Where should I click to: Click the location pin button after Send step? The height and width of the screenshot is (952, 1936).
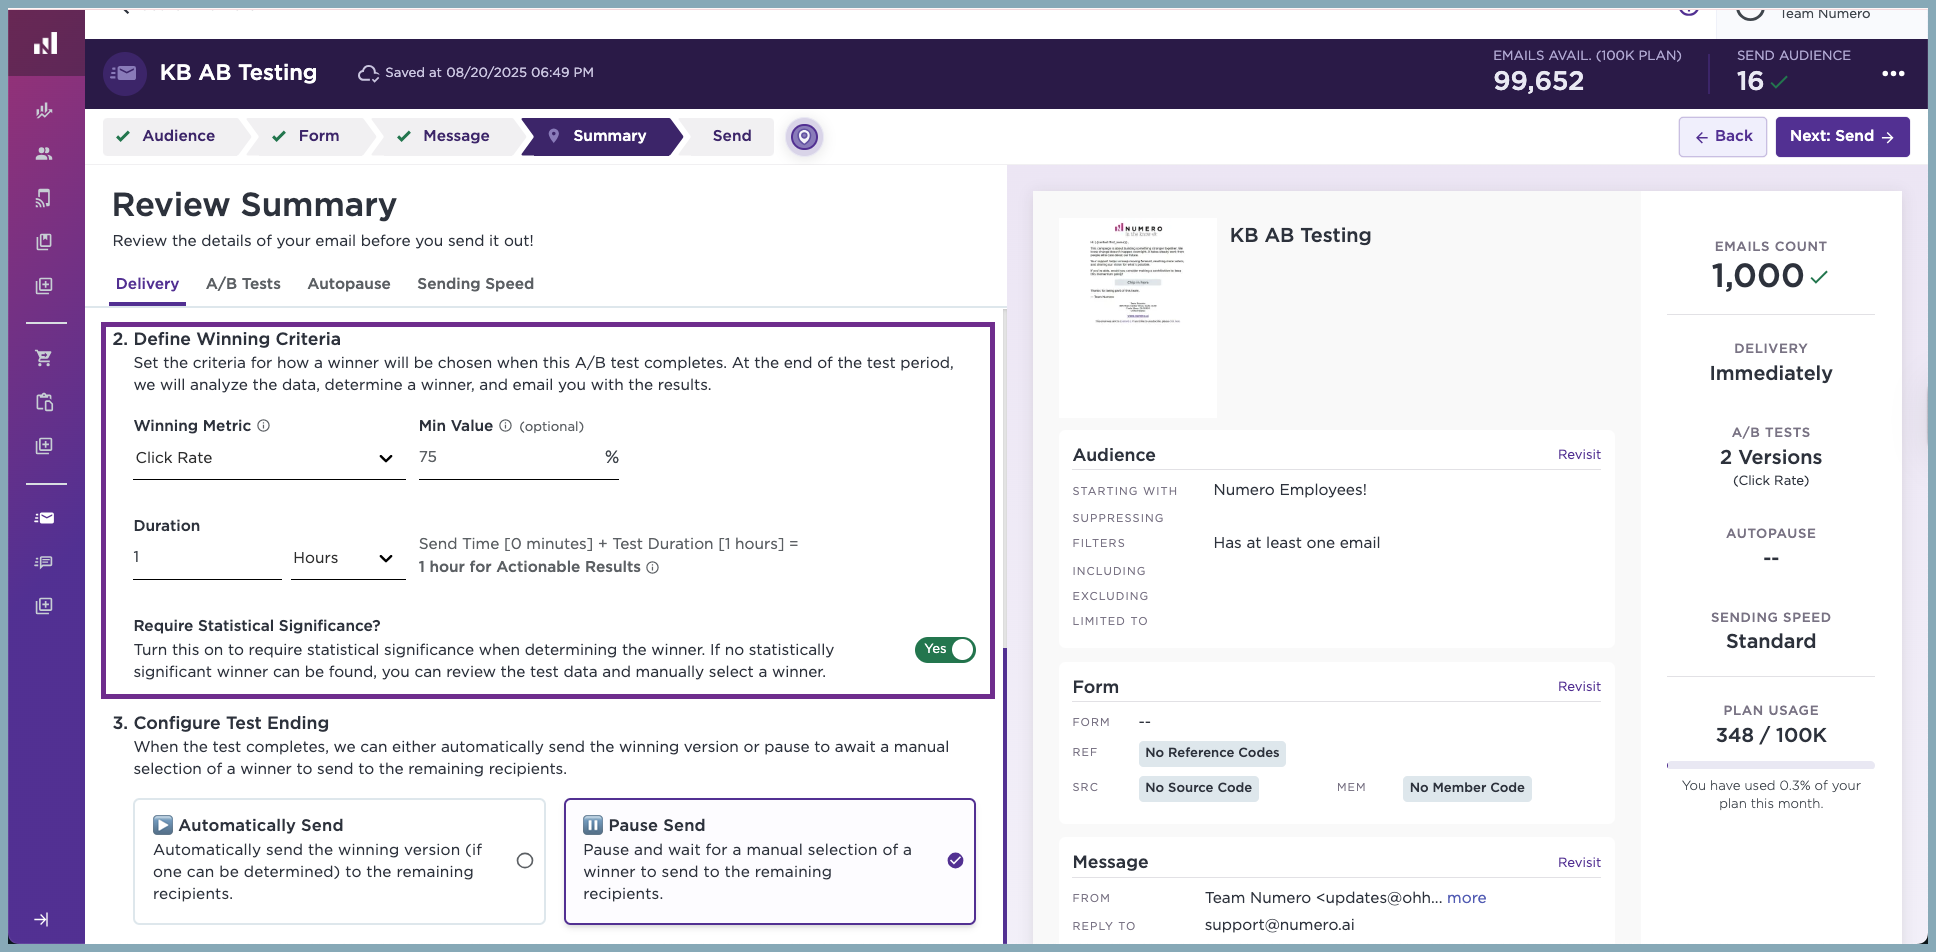coord(804,136)
